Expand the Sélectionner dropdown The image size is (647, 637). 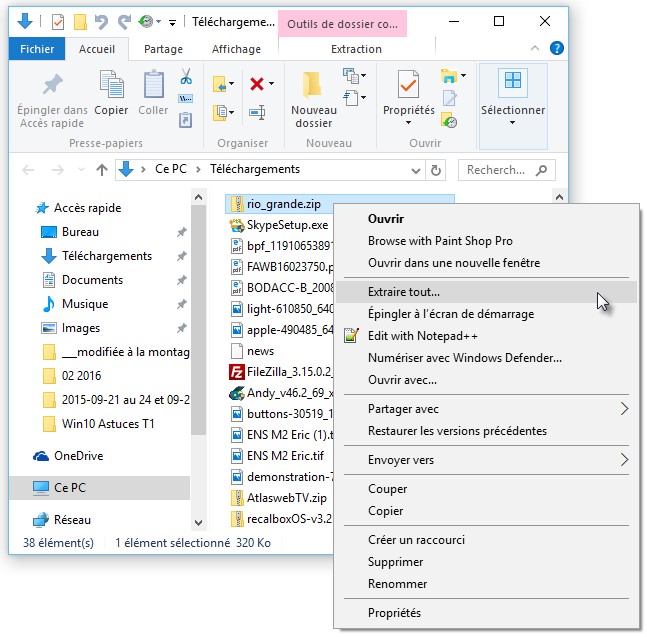click(x=512, y=100)
